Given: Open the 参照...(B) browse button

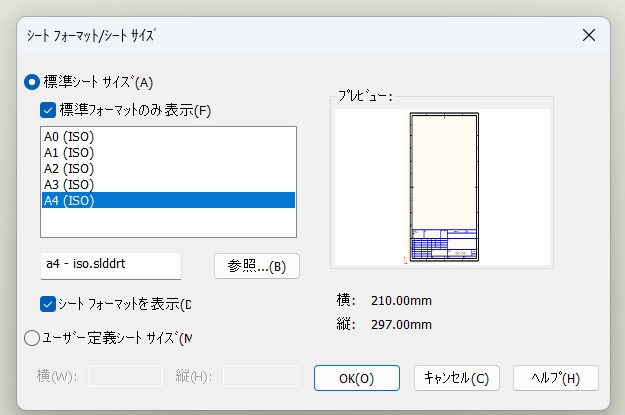Looking at the screenshot, I should pyautogui.click(x=257, y=266).
